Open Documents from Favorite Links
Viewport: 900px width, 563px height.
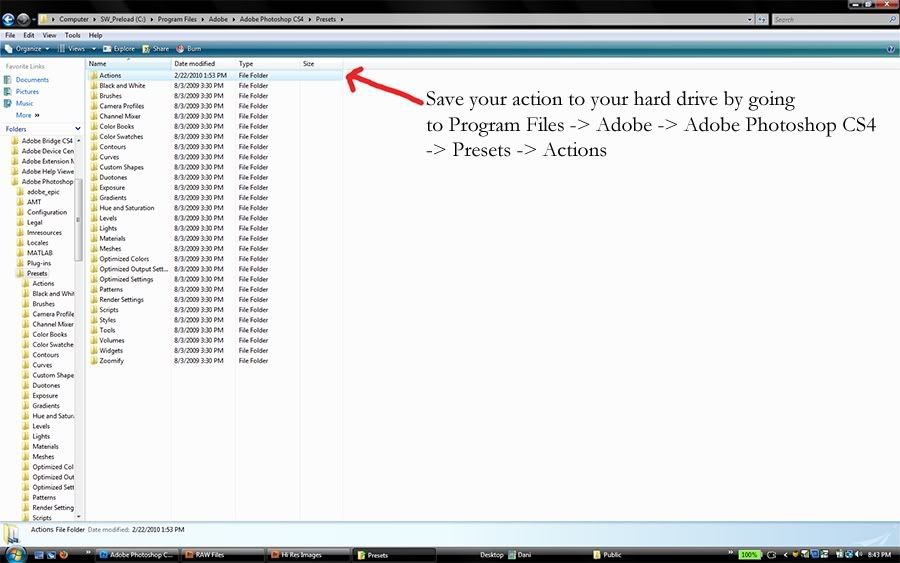click(x=31, y=80)
